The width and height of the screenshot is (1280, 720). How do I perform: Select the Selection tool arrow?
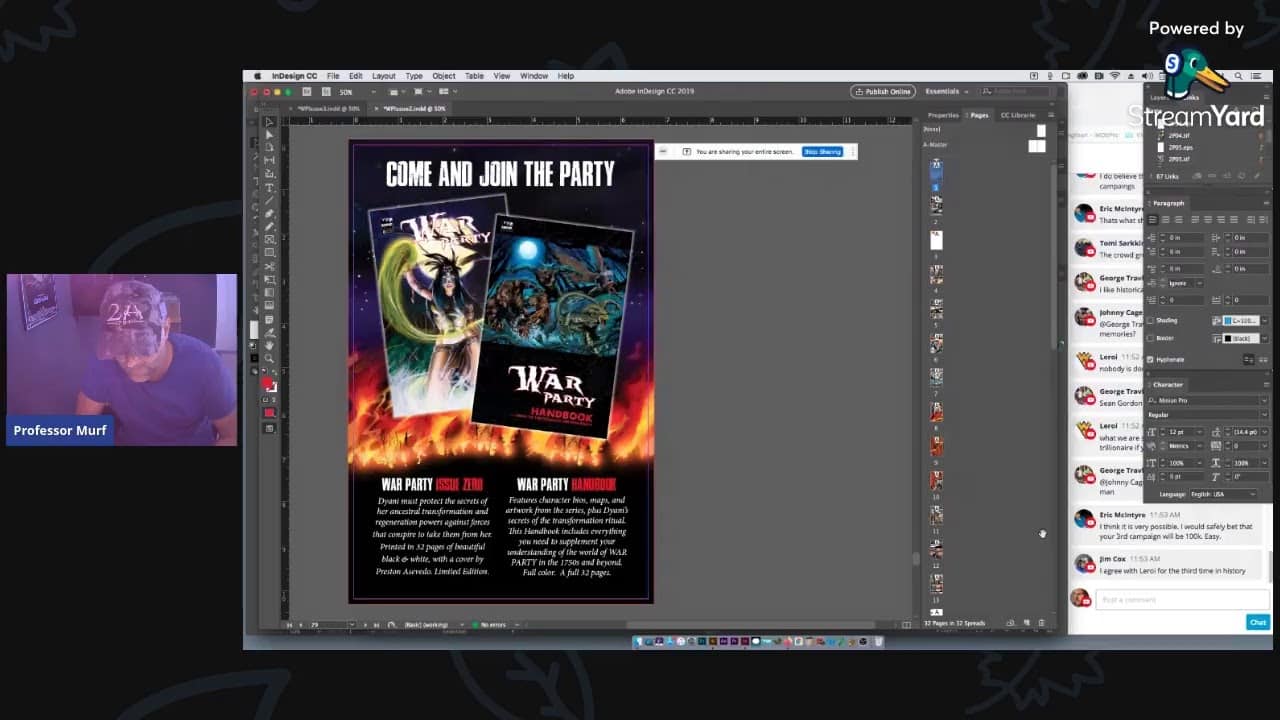269,122
